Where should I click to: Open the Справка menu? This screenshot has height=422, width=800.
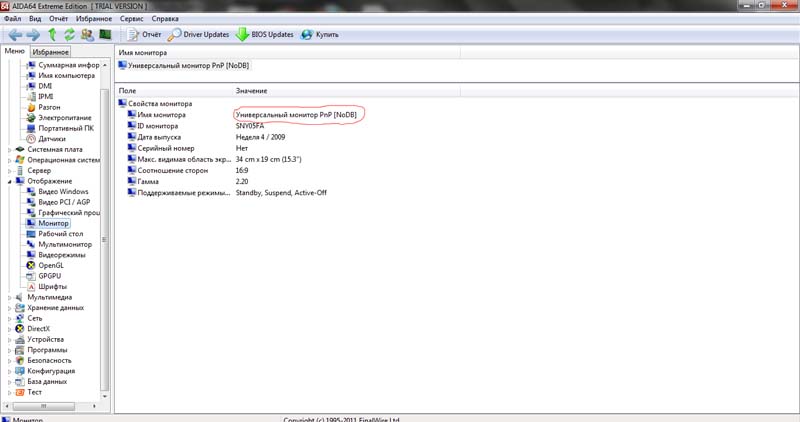point(165,18)
